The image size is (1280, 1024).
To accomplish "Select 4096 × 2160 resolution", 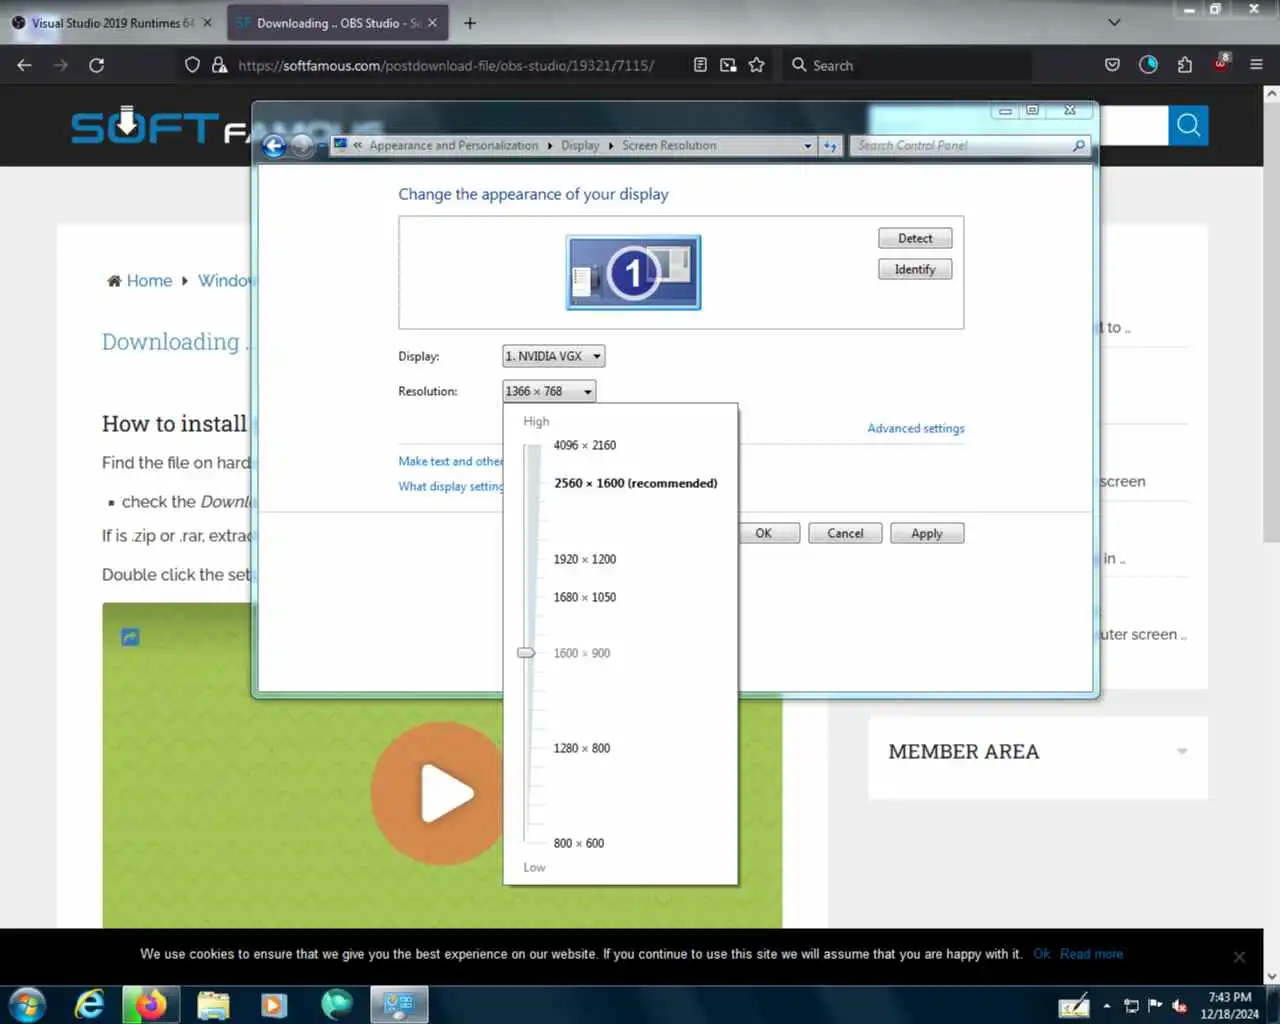I will pyautogui.click(x=585, y=445).
